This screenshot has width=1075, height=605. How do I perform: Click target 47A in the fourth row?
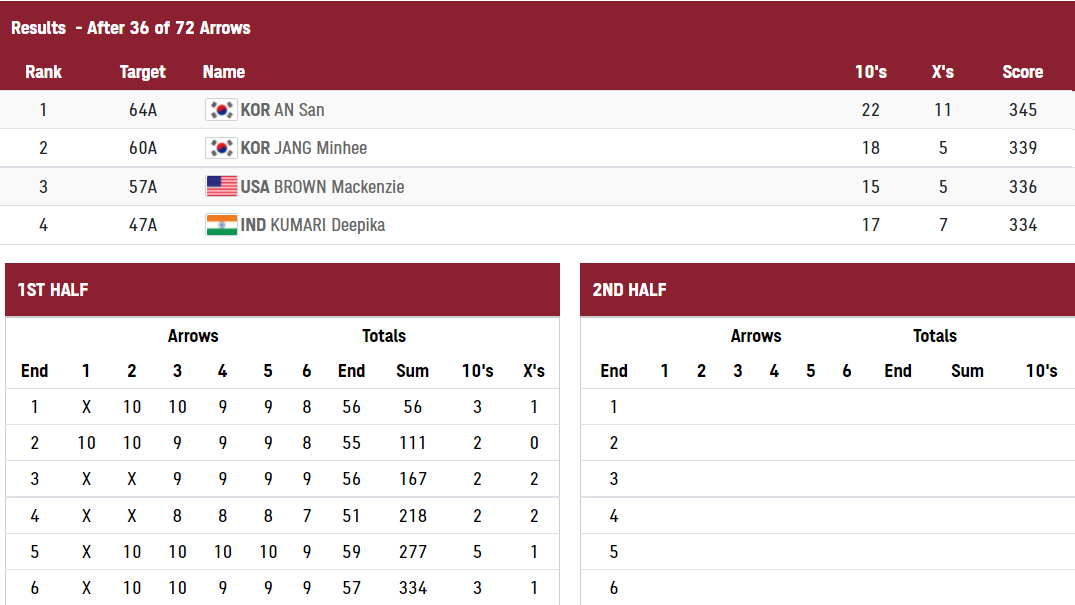[x=143, y=225]
